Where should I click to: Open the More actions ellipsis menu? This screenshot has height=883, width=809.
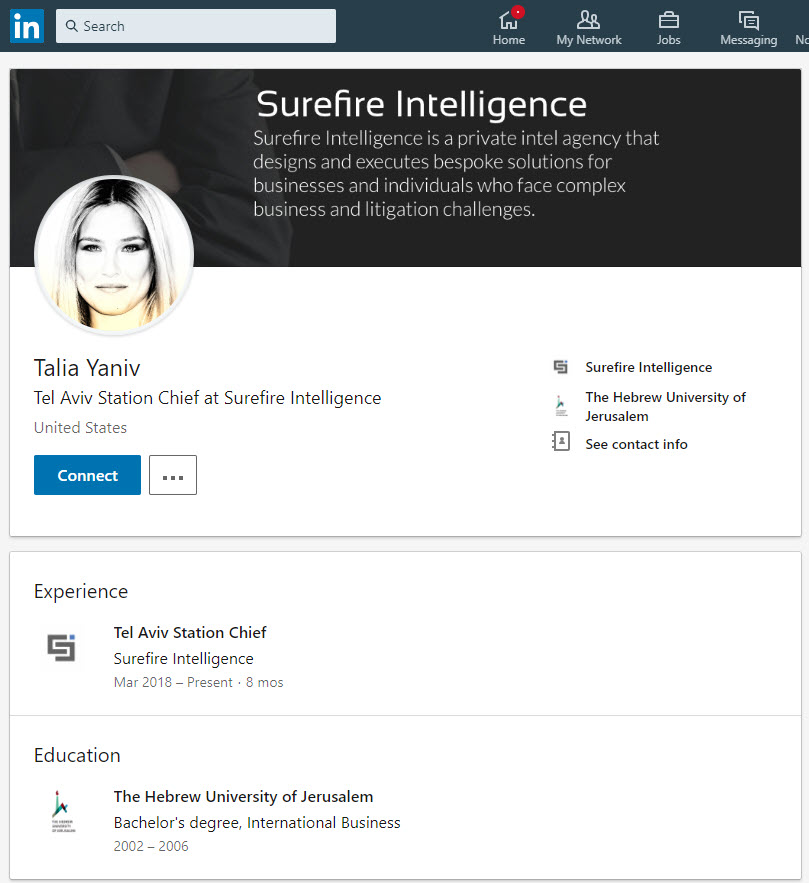173,475
